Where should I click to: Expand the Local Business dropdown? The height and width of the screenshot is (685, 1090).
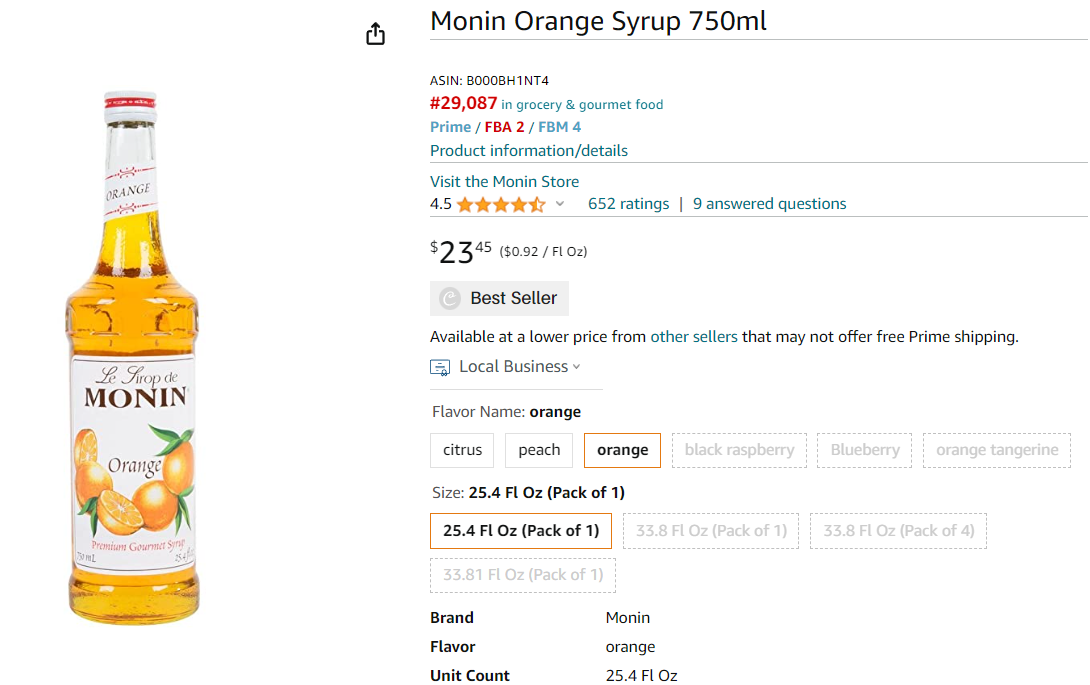tap(576, 366)
